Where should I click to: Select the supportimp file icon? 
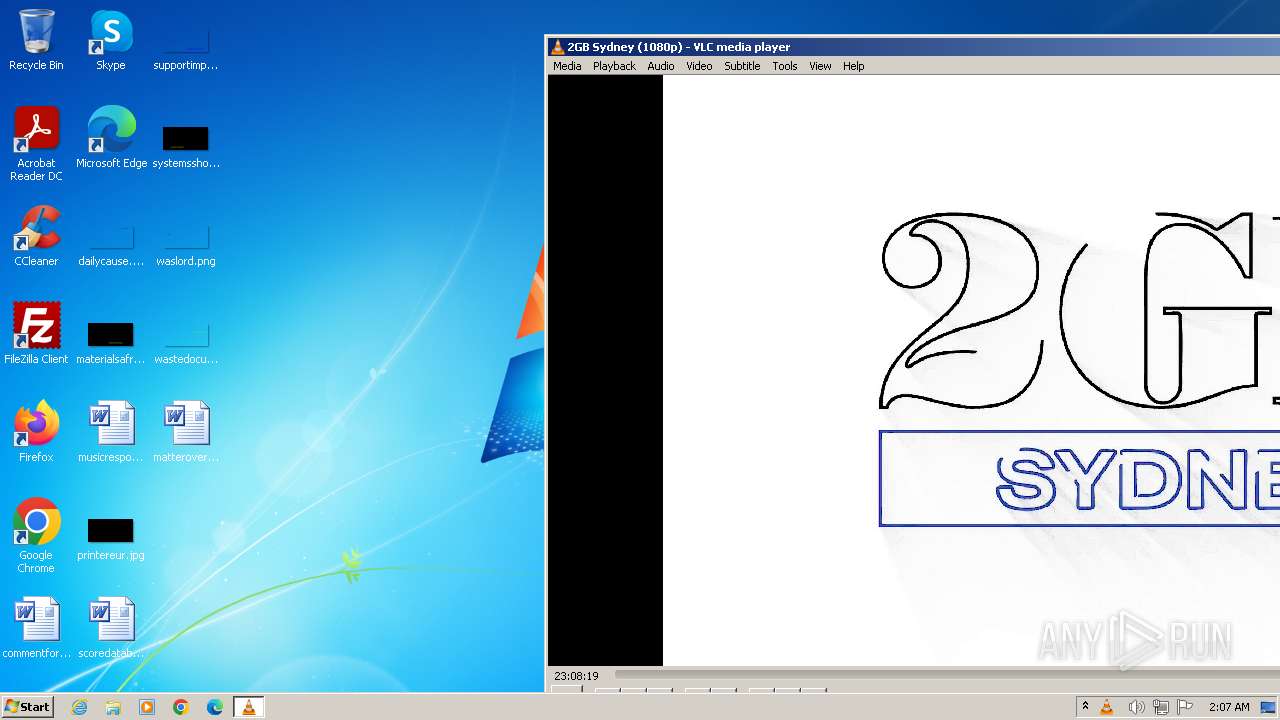pyautogui.click(x=186, y=48)
